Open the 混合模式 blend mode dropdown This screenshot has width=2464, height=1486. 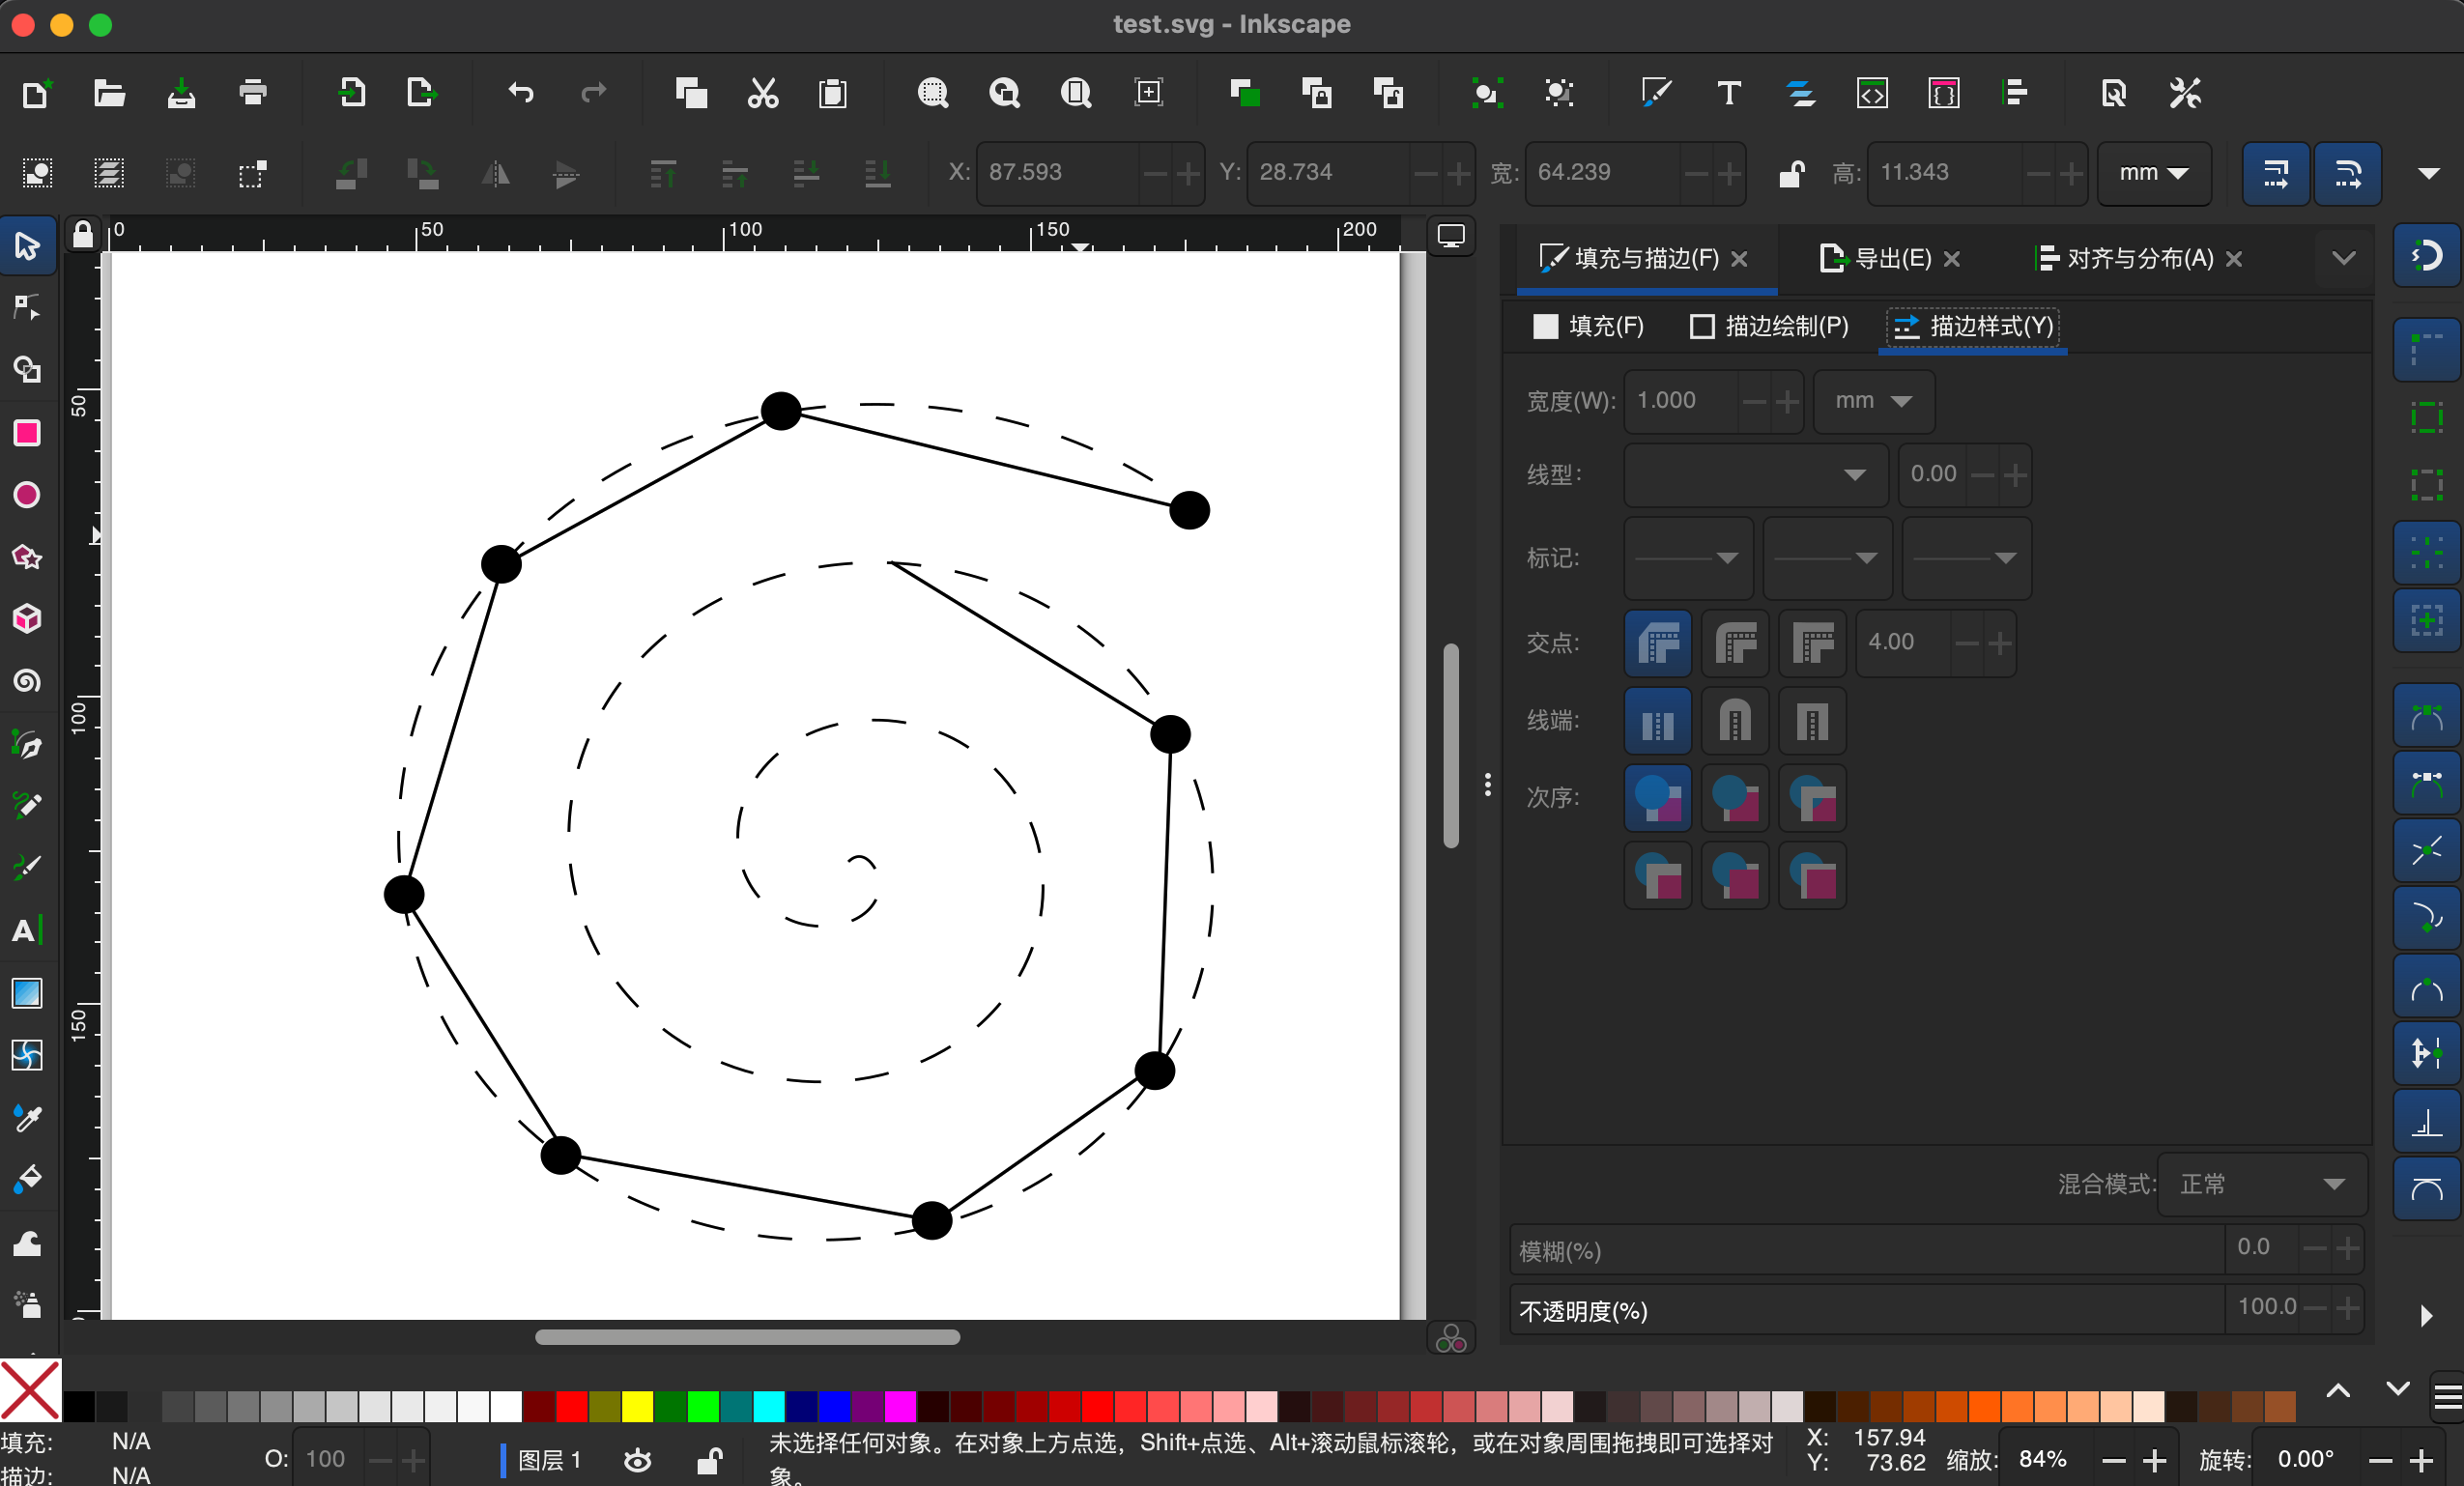(x=2261, y=1184)
